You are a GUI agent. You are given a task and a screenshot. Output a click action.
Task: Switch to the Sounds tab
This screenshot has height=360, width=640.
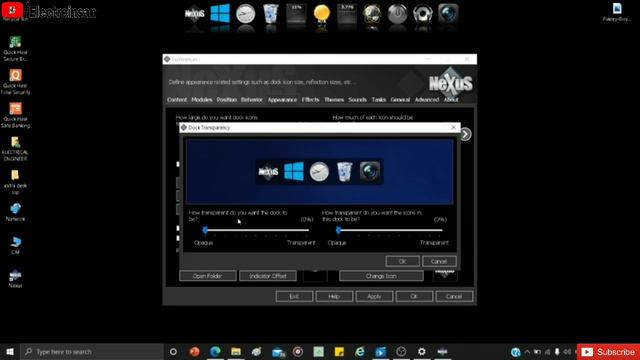pyautogui.click(x=358, y=100)
